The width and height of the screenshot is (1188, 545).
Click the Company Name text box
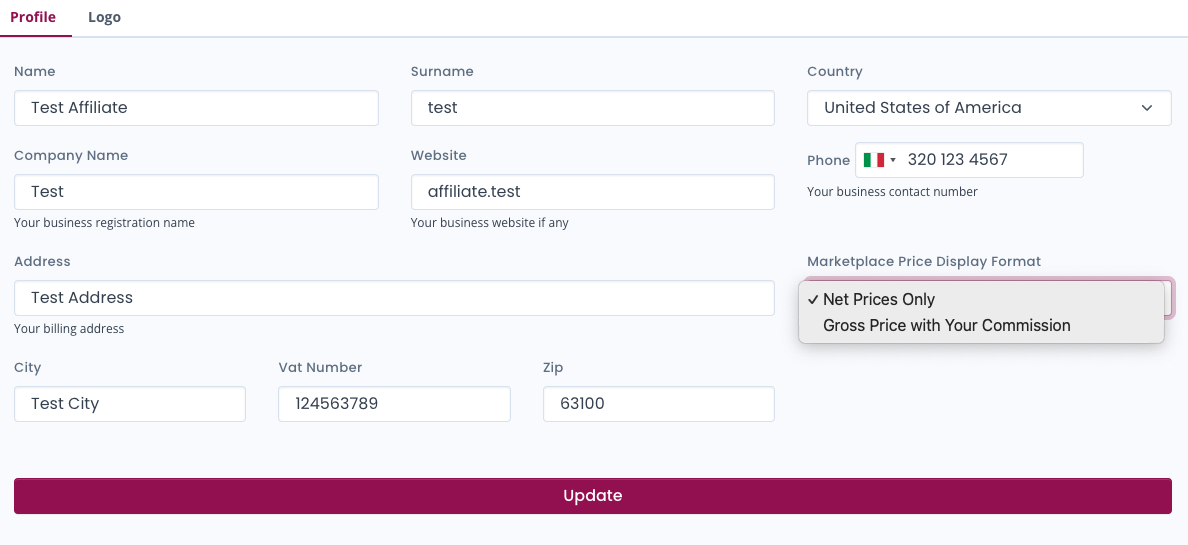(x=196, y=192)
